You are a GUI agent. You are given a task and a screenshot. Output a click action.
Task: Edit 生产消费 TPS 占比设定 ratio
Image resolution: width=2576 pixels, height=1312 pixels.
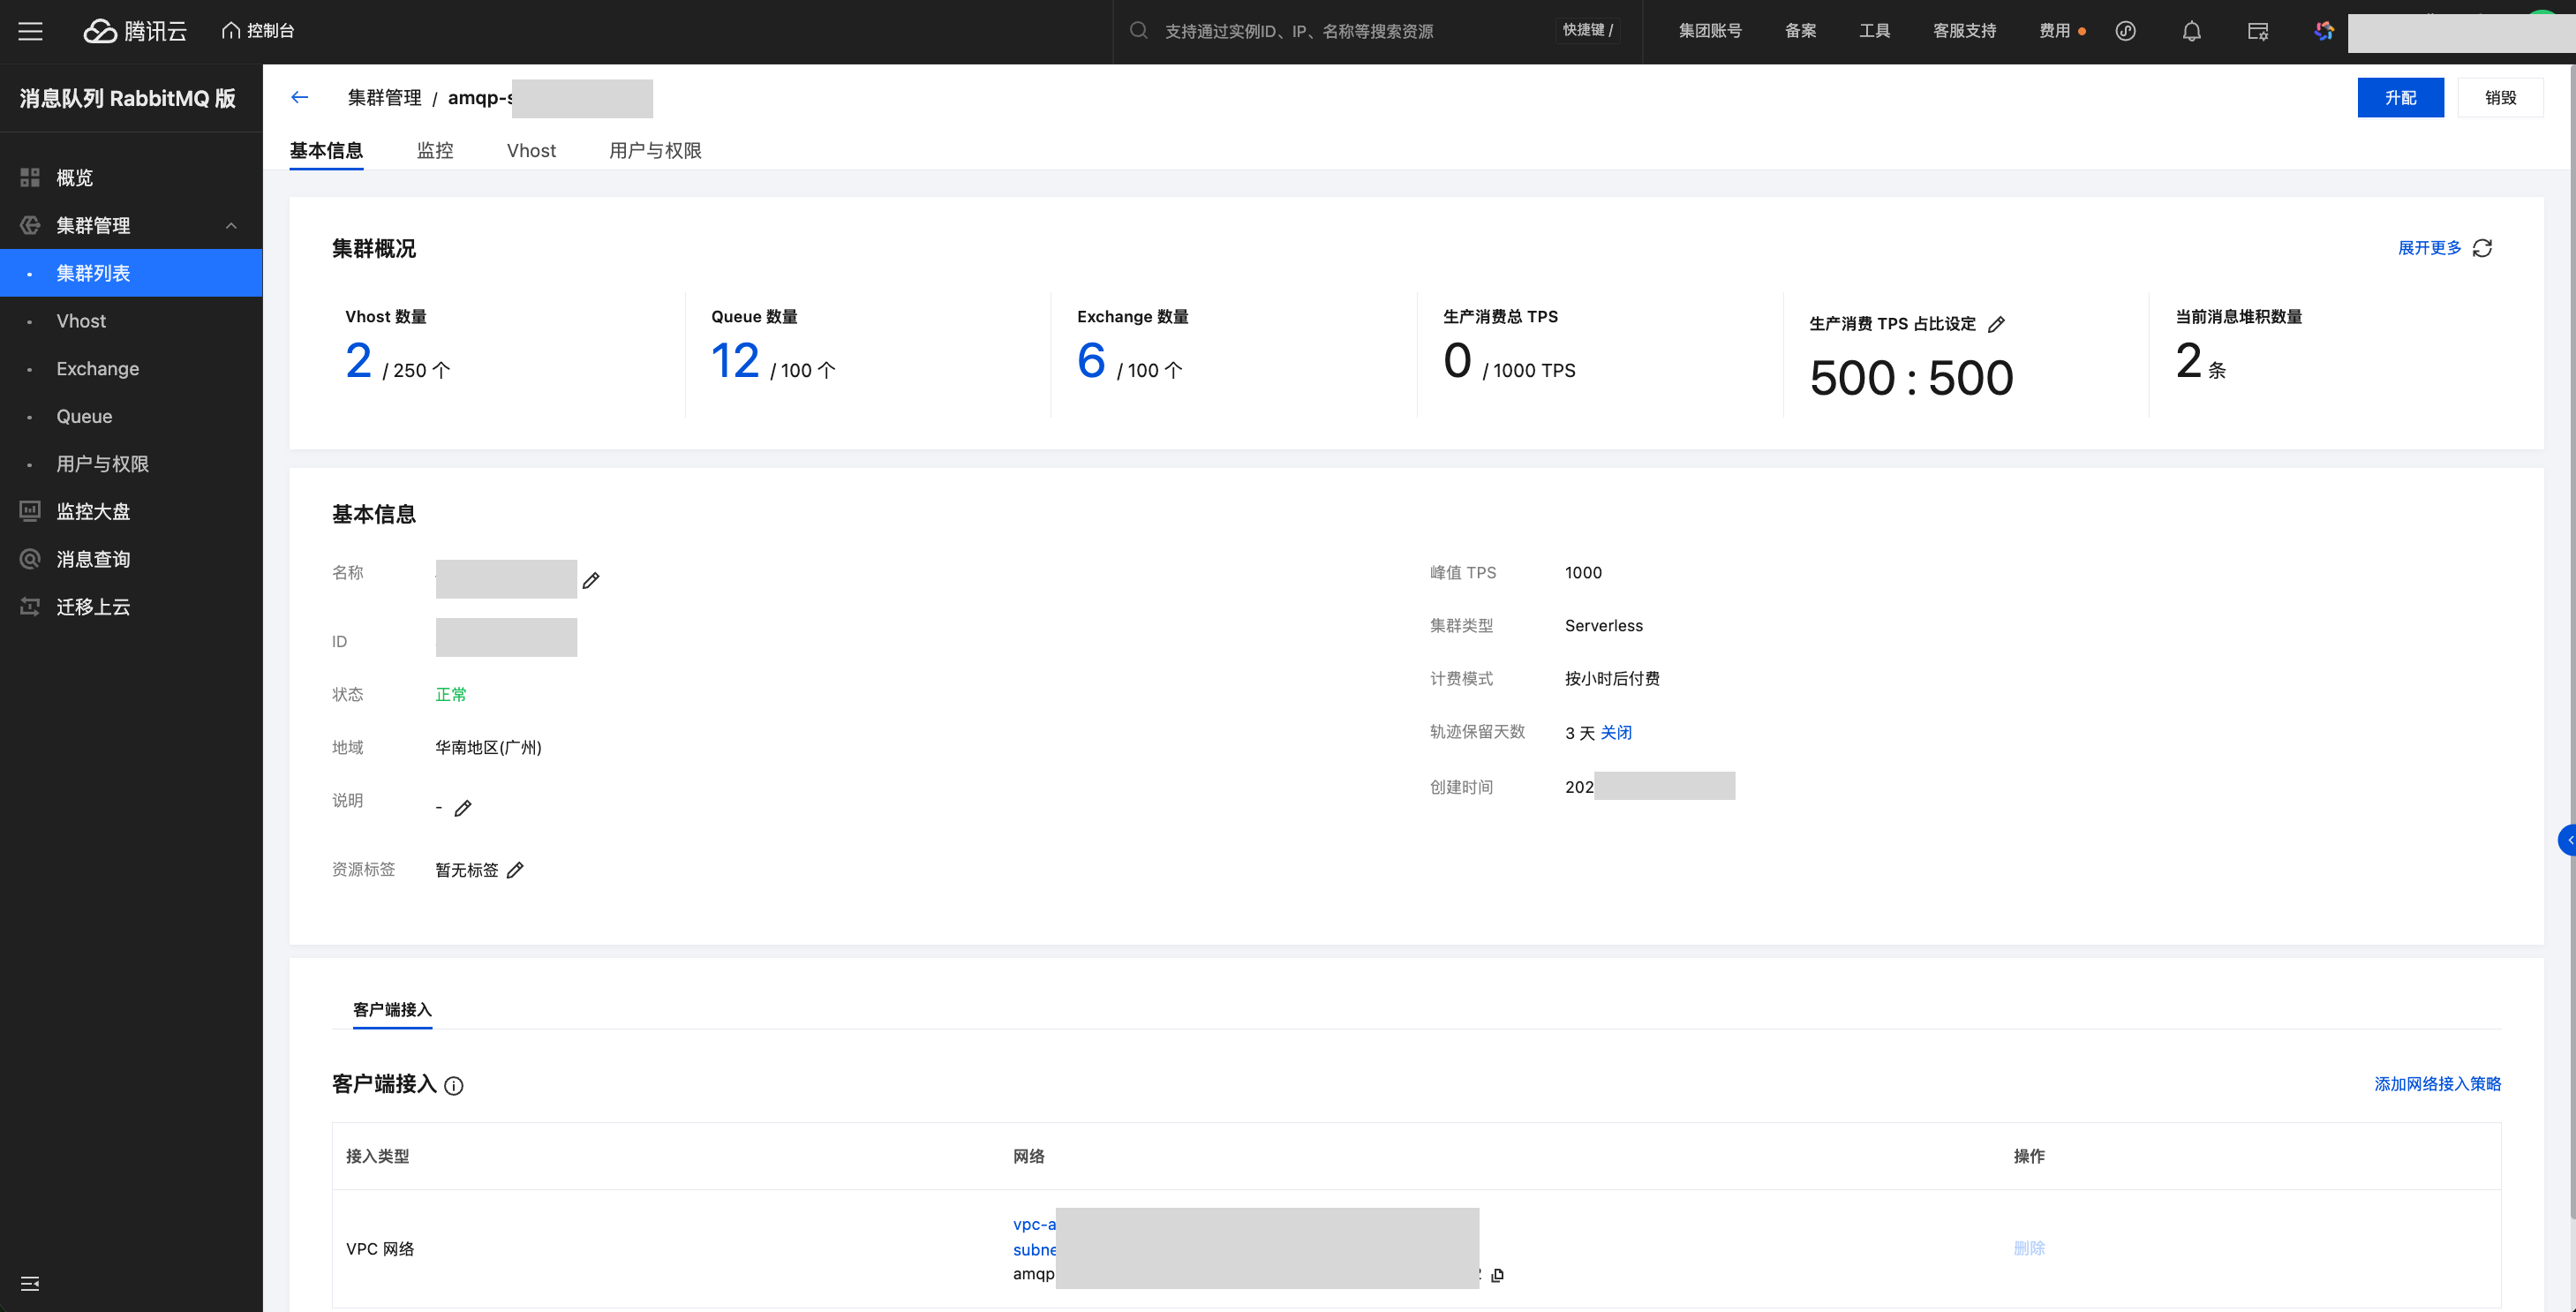click(x=1998, y=323)
